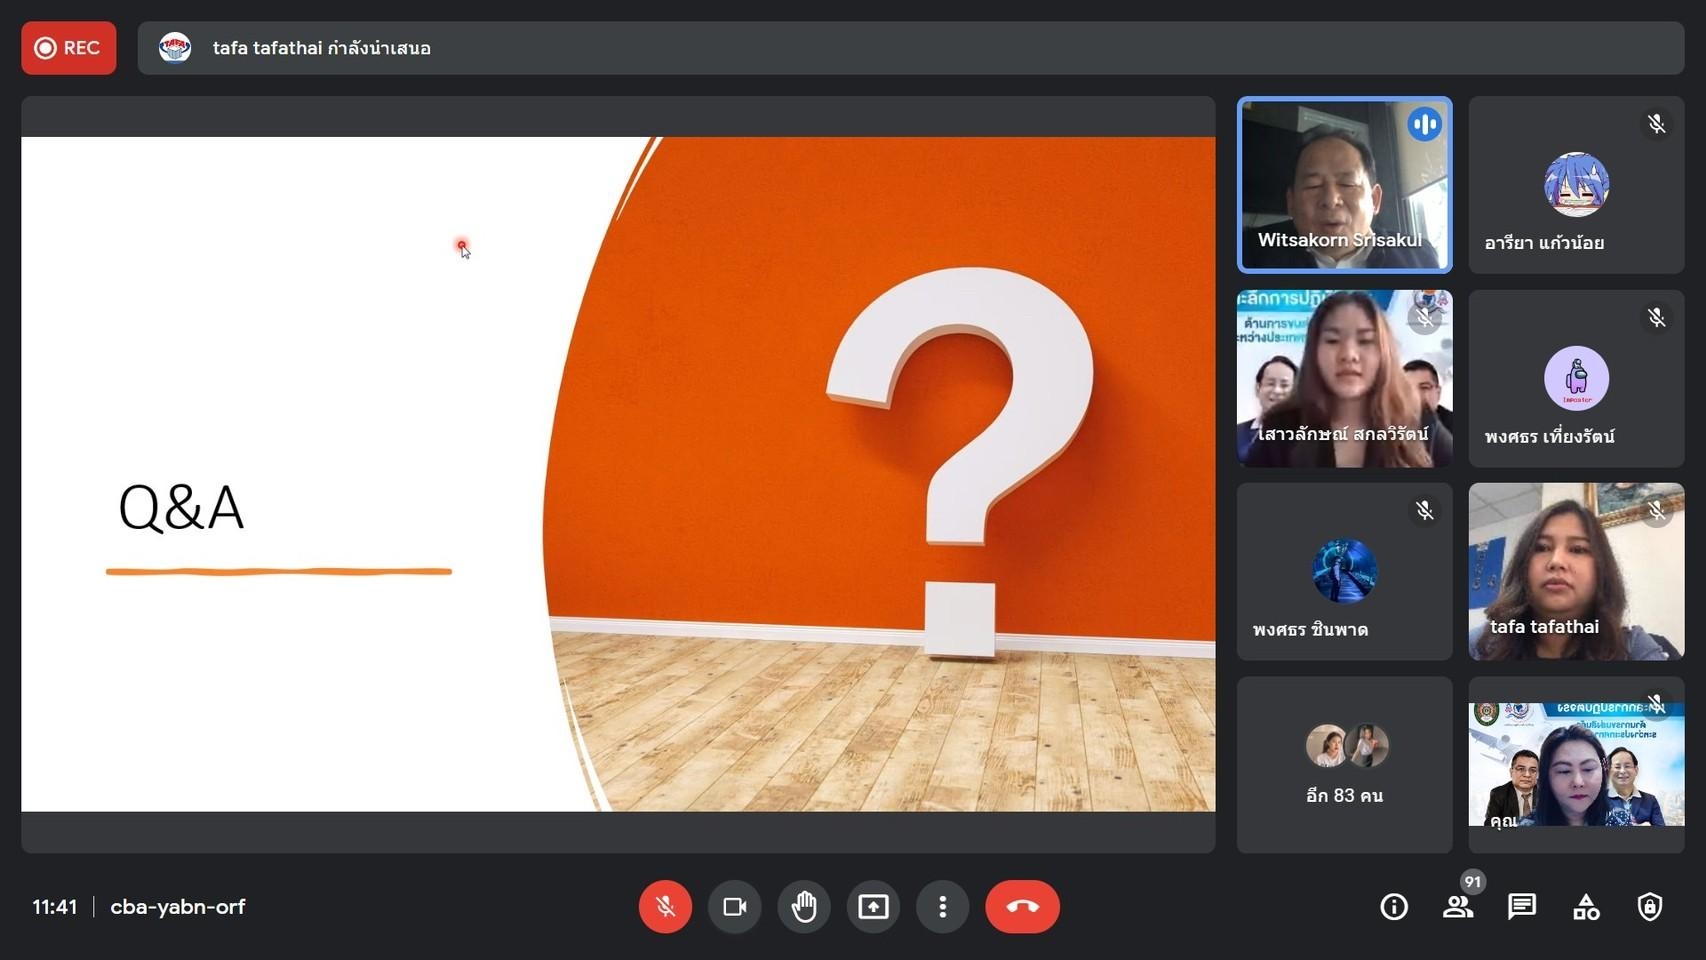Raise hand in the meeting
Viewport: 1706px width, 960px height.
pyautogui.click(x=804, y=907)
